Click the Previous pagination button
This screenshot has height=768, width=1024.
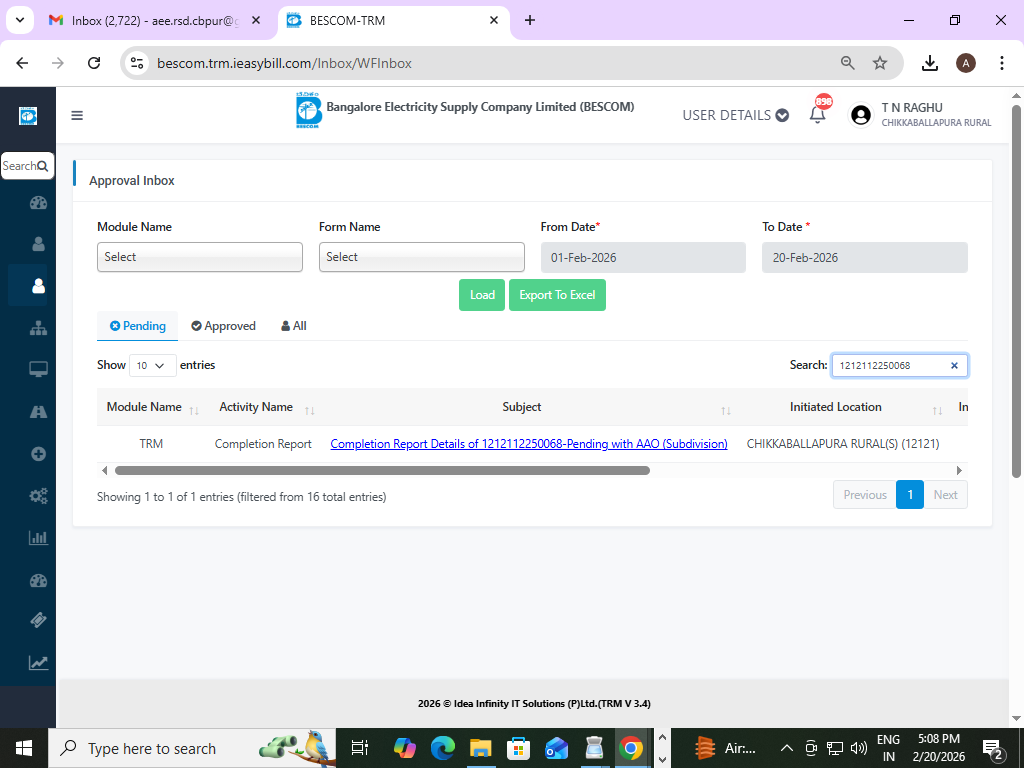point(865,495)
